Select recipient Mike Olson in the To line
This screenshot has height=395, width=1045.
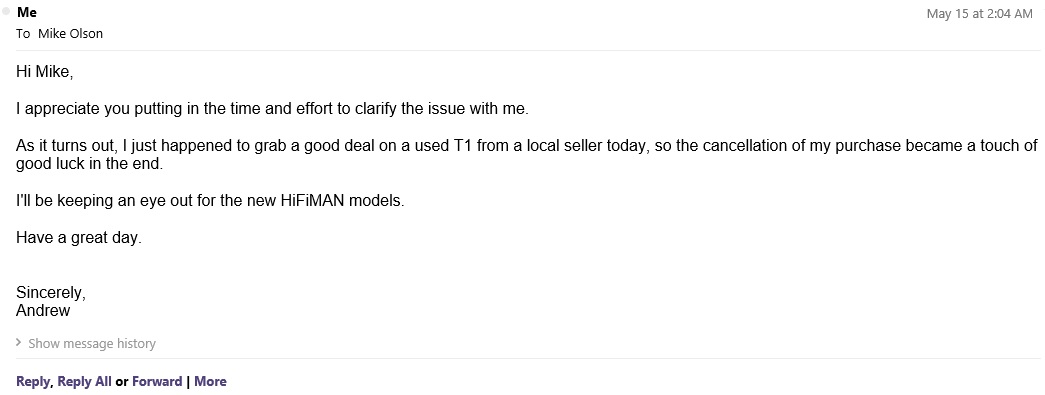point(70,33)
